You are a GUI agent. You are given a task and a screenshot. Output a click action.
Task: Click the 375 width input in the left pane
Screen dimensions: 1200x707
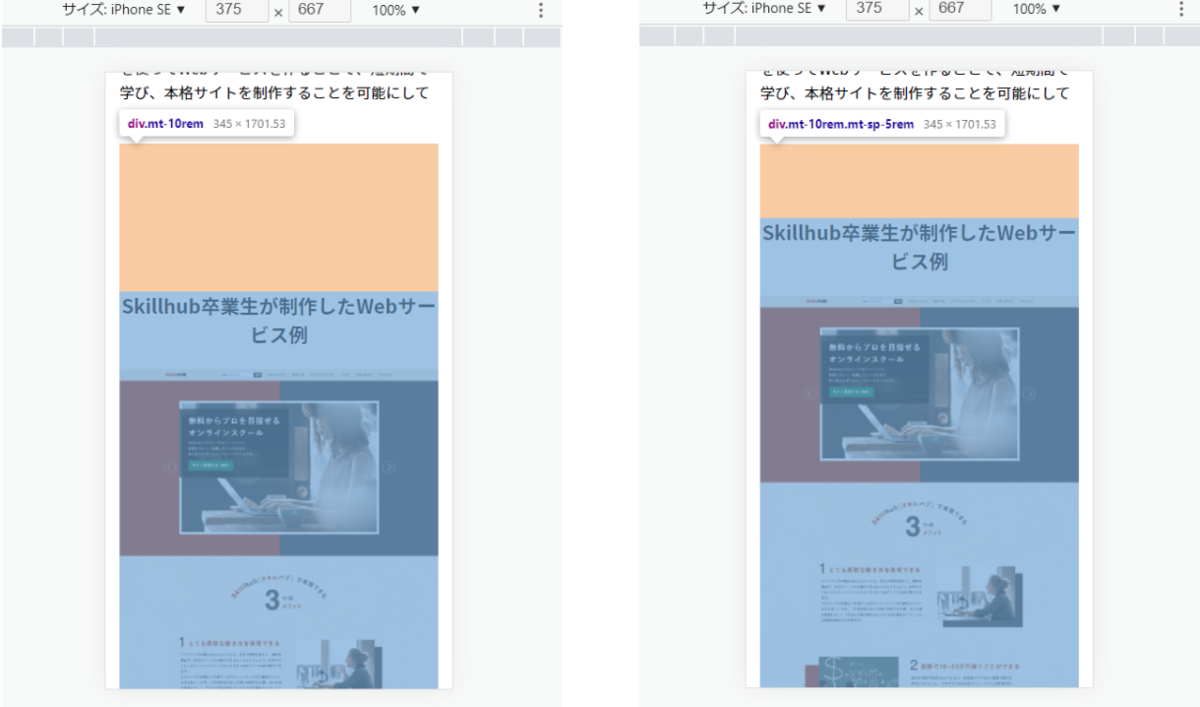tap(237, 10)
